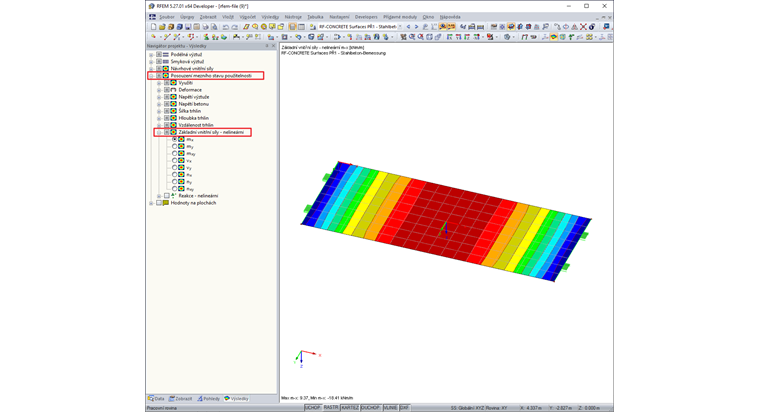Toggle the RASTR status bar button

pyautogui.click(x=331, y=408)
